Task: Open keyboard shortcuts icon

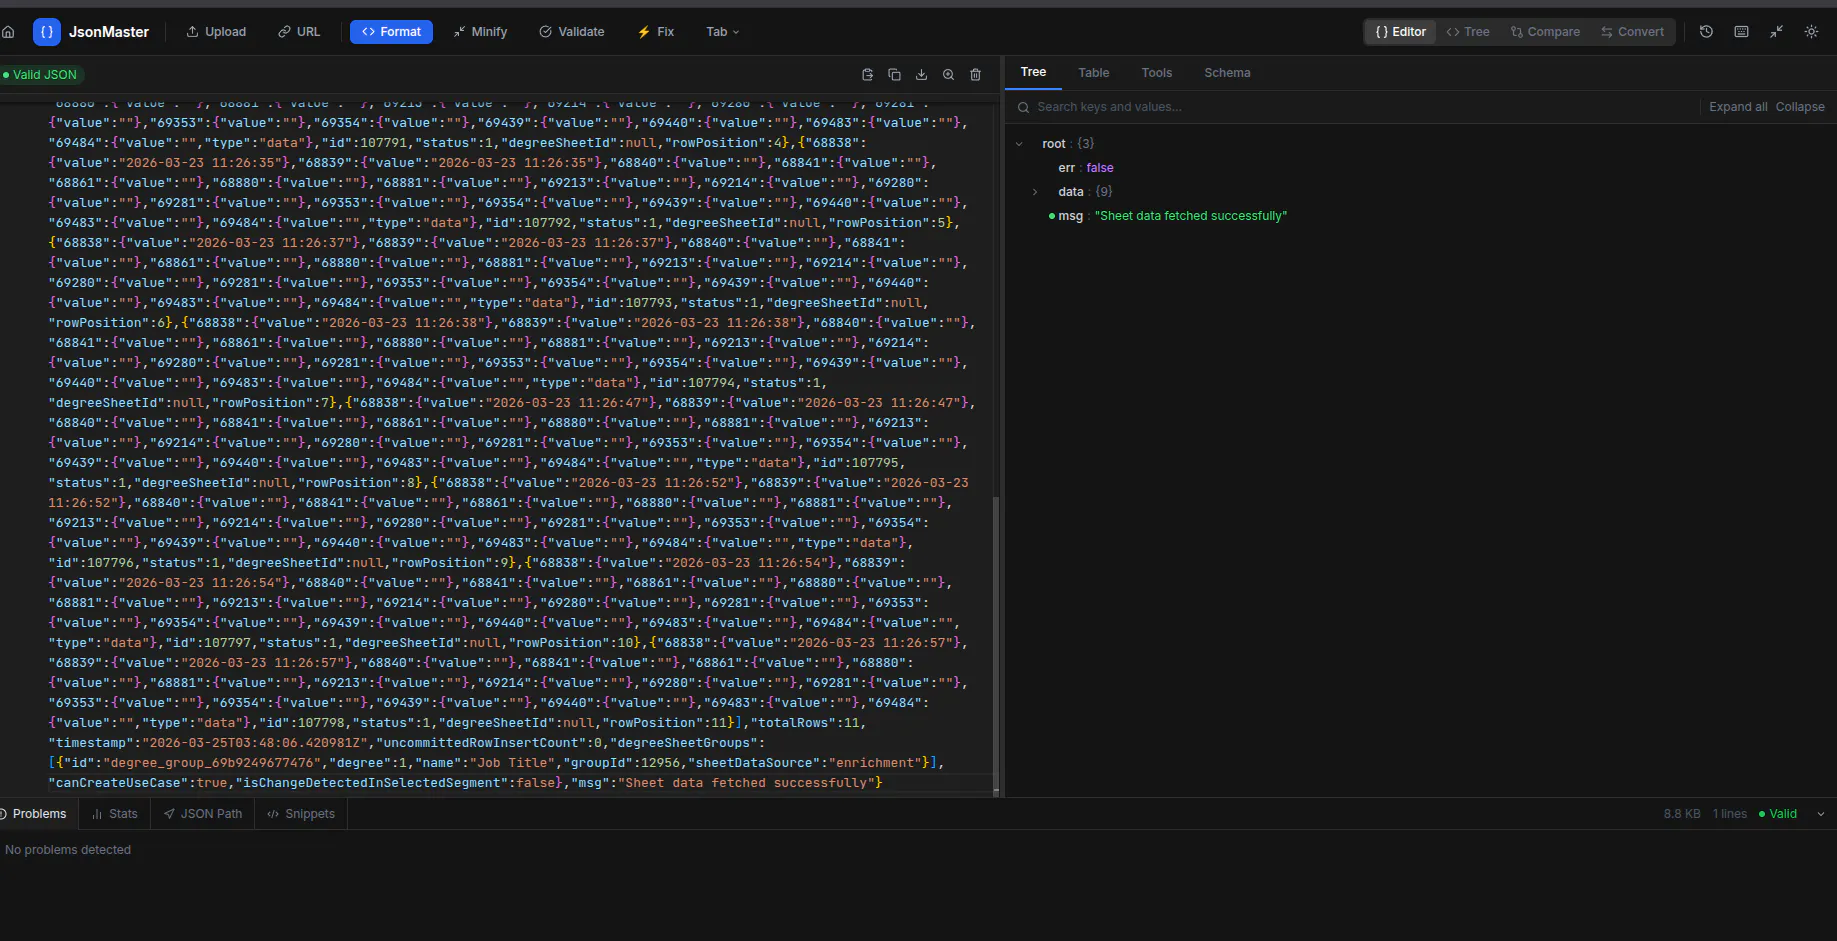Action: 1741,32
